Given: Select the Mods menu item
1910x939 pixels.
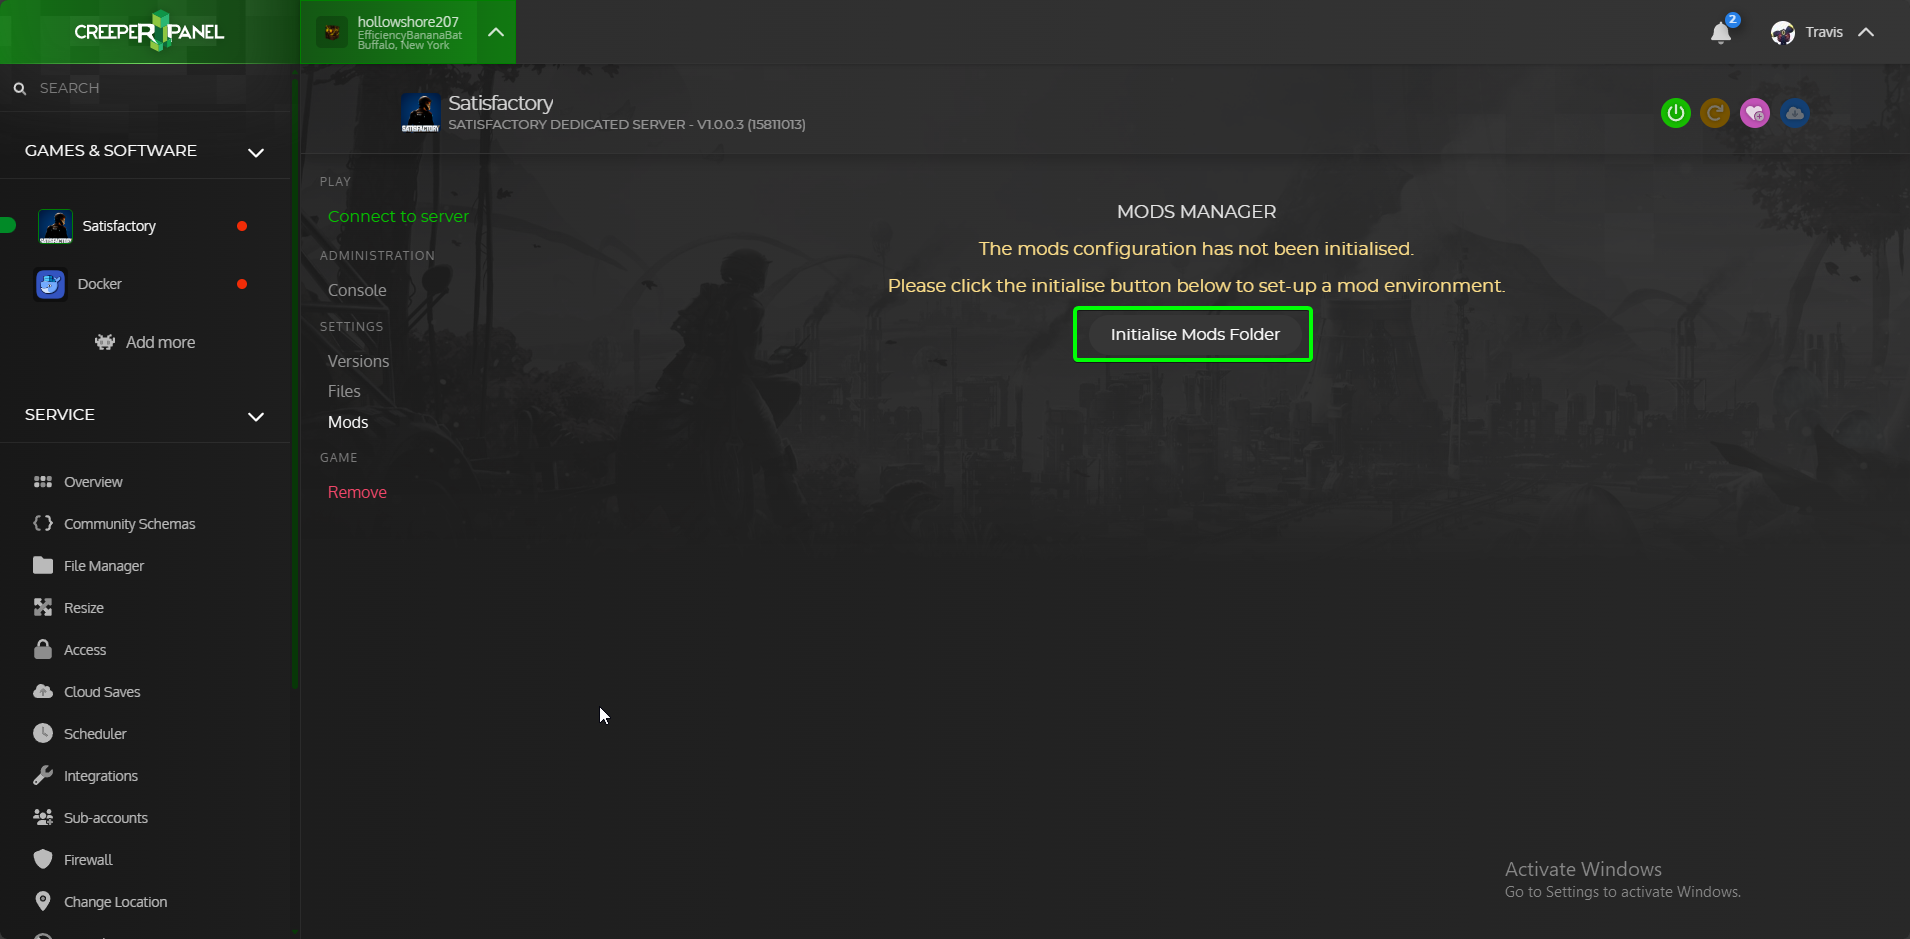Looking at the screenshot, I should [x=348, y=422].
